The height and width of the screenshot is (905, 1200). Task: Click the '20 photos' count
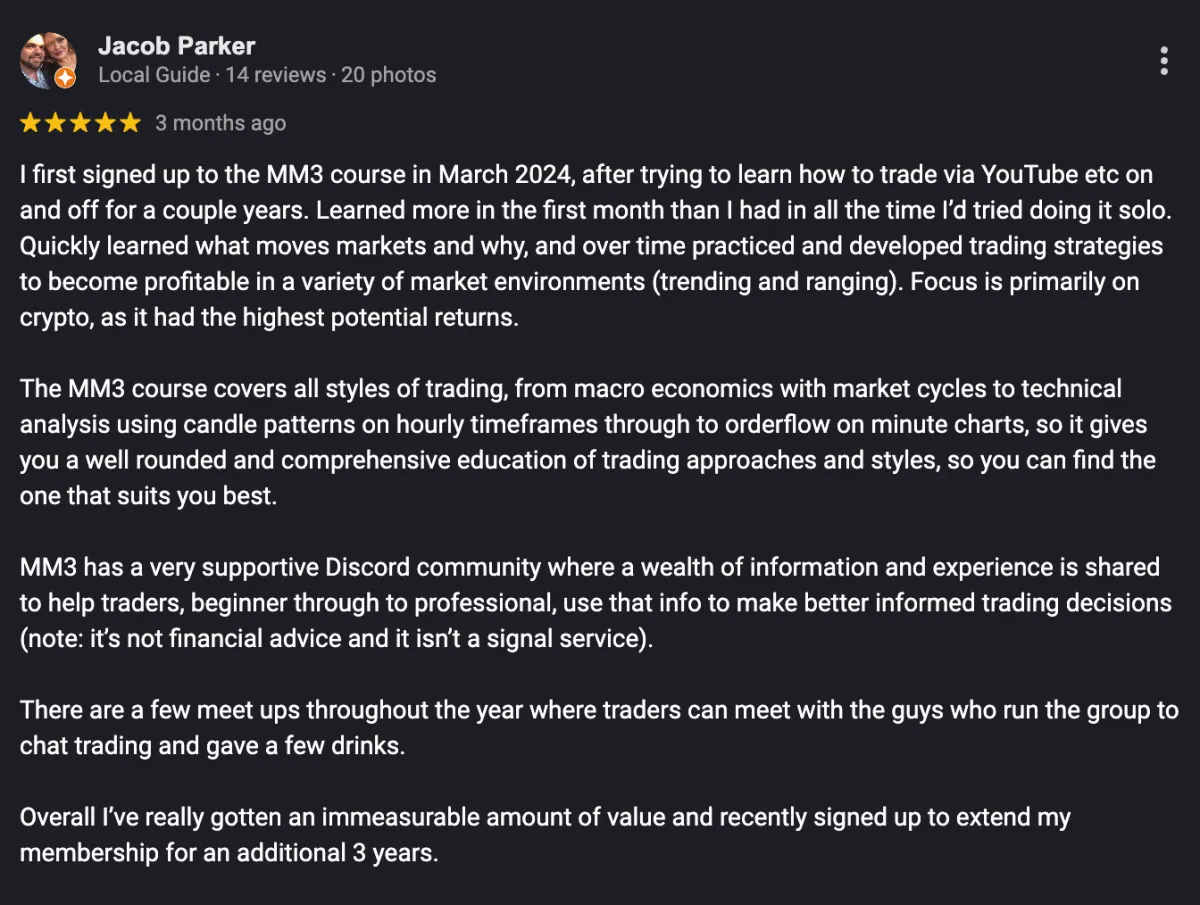tap(389, 75)
